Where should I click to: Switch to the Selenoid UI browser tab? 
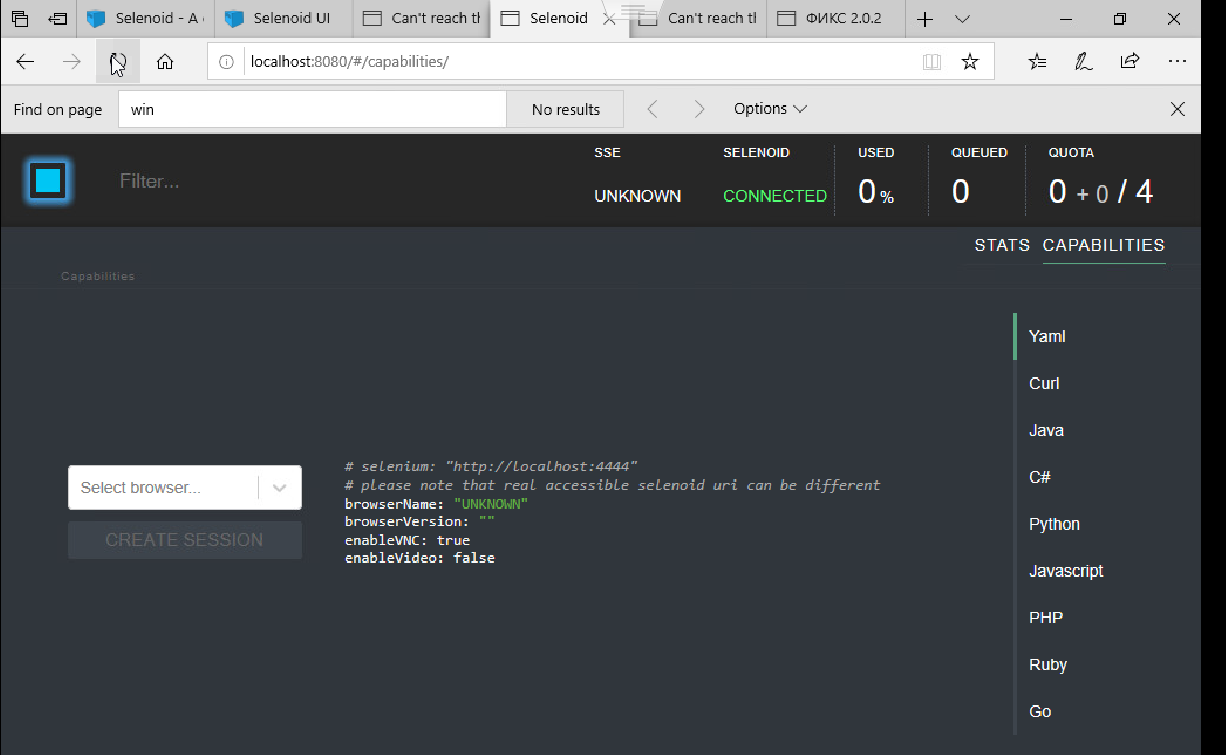coord(284,18)
